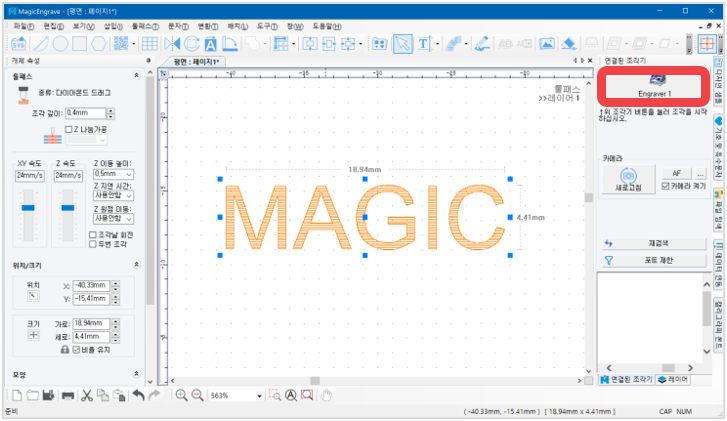Click the Text frame 'A' icon
727x421 pixels.
(x=210, y=44)
